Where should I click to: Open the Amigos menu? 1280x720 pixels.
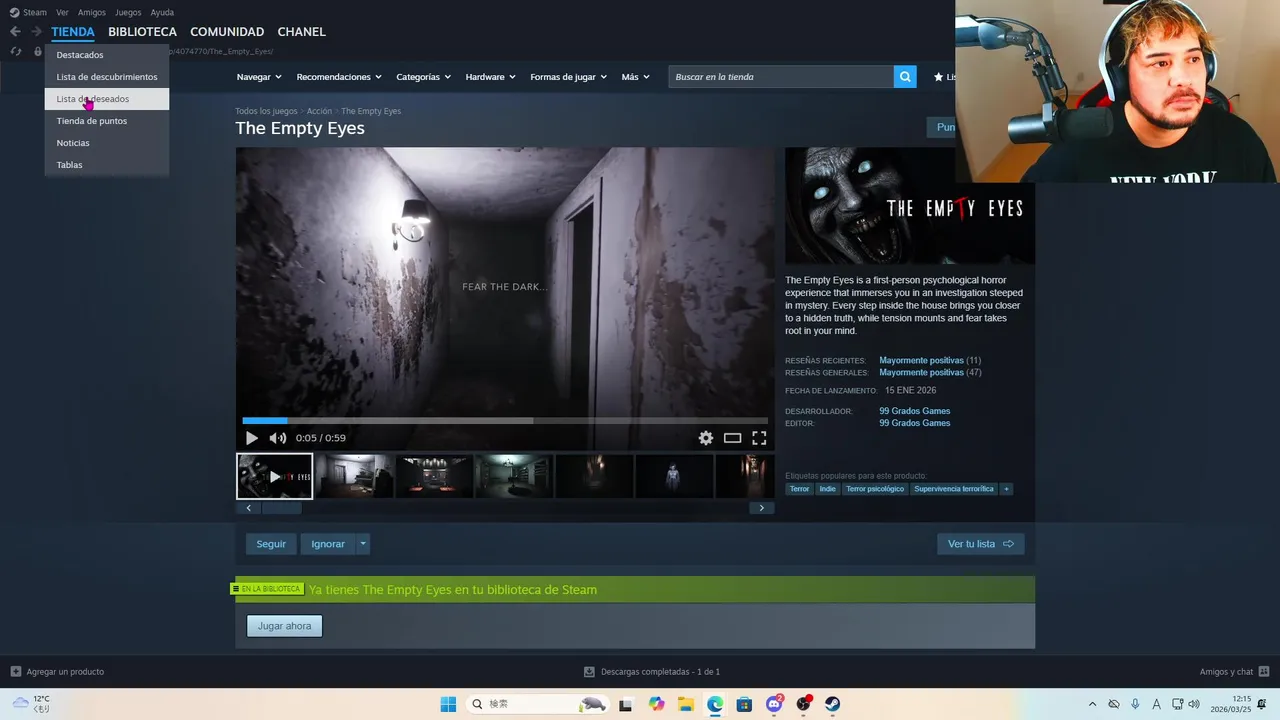tap(92, 12)
